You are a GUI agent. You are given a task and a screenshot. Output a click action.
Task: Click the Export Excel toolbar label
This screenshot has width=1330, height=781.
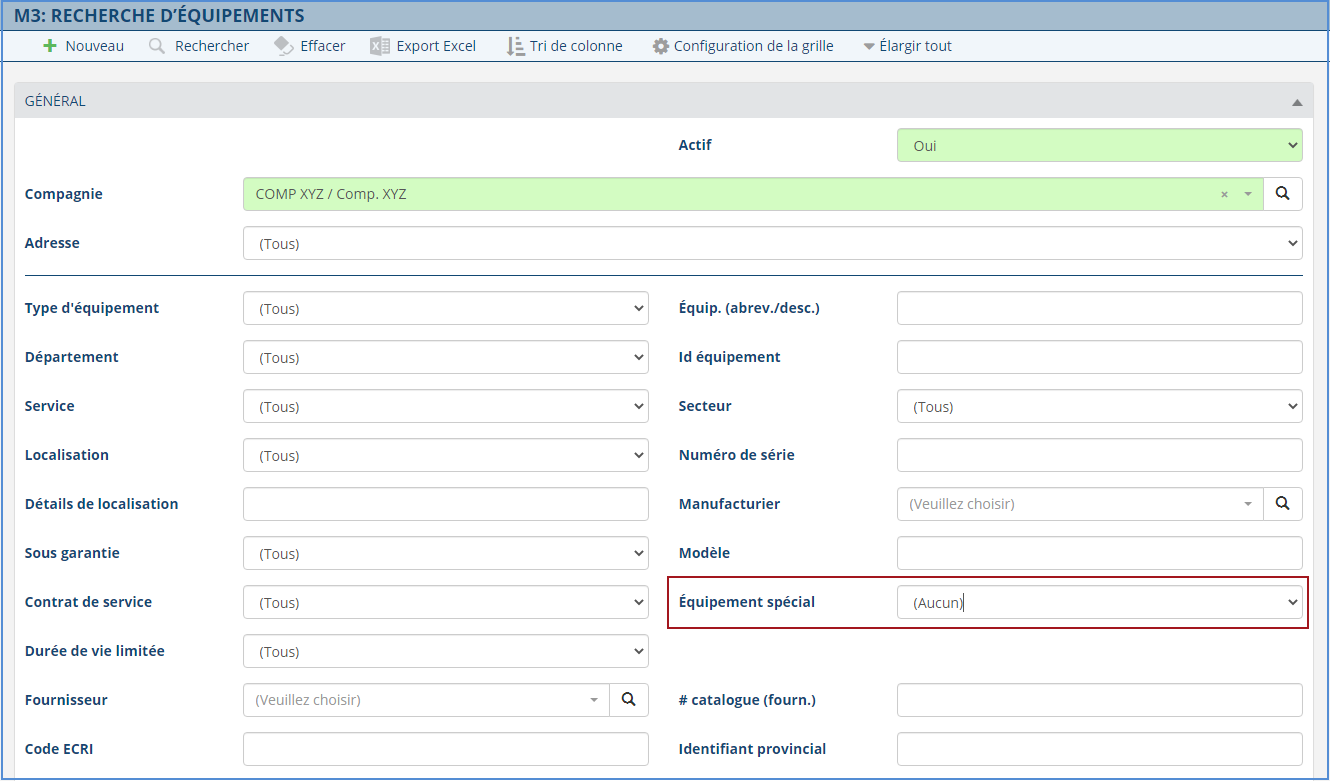click(436, 46)
